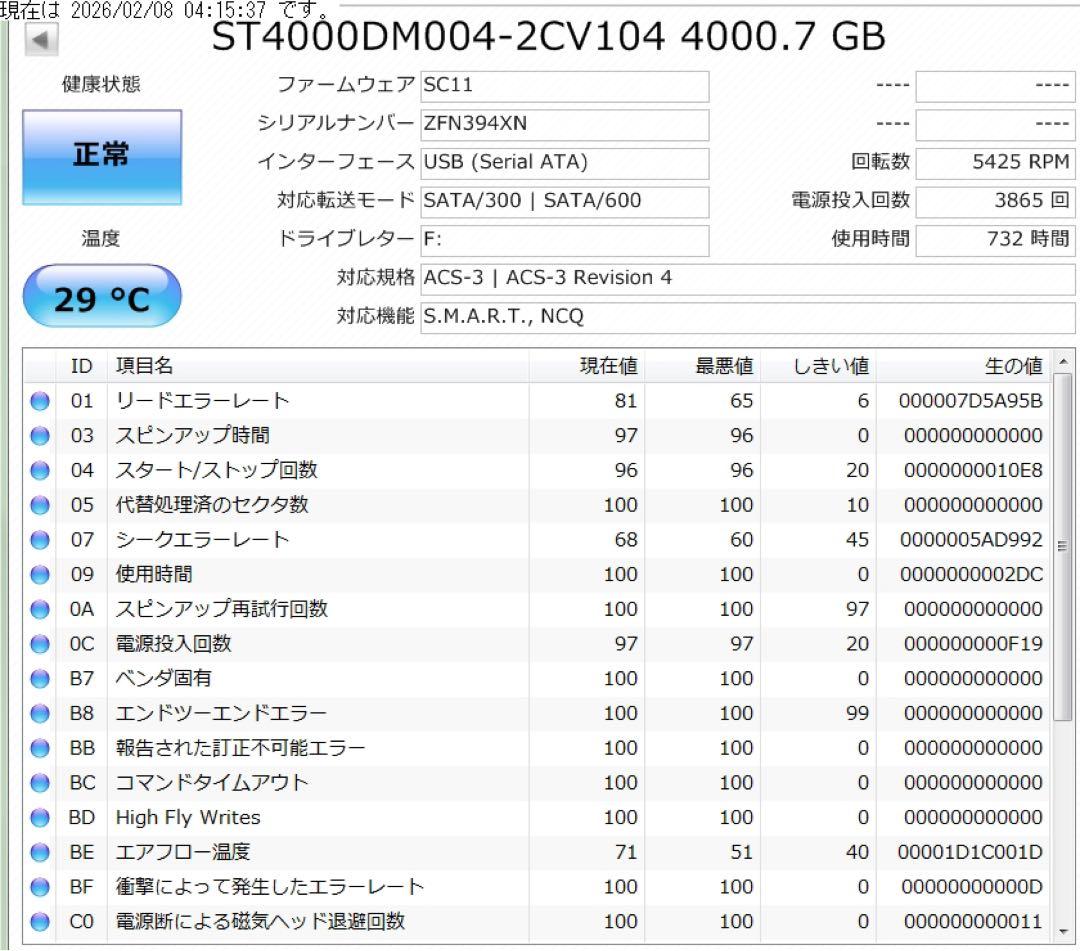Click the indicator for 電源断による磁気ヘッド退避回数
This screenshot has width=1080, height=951.
(x=39, y=921)
